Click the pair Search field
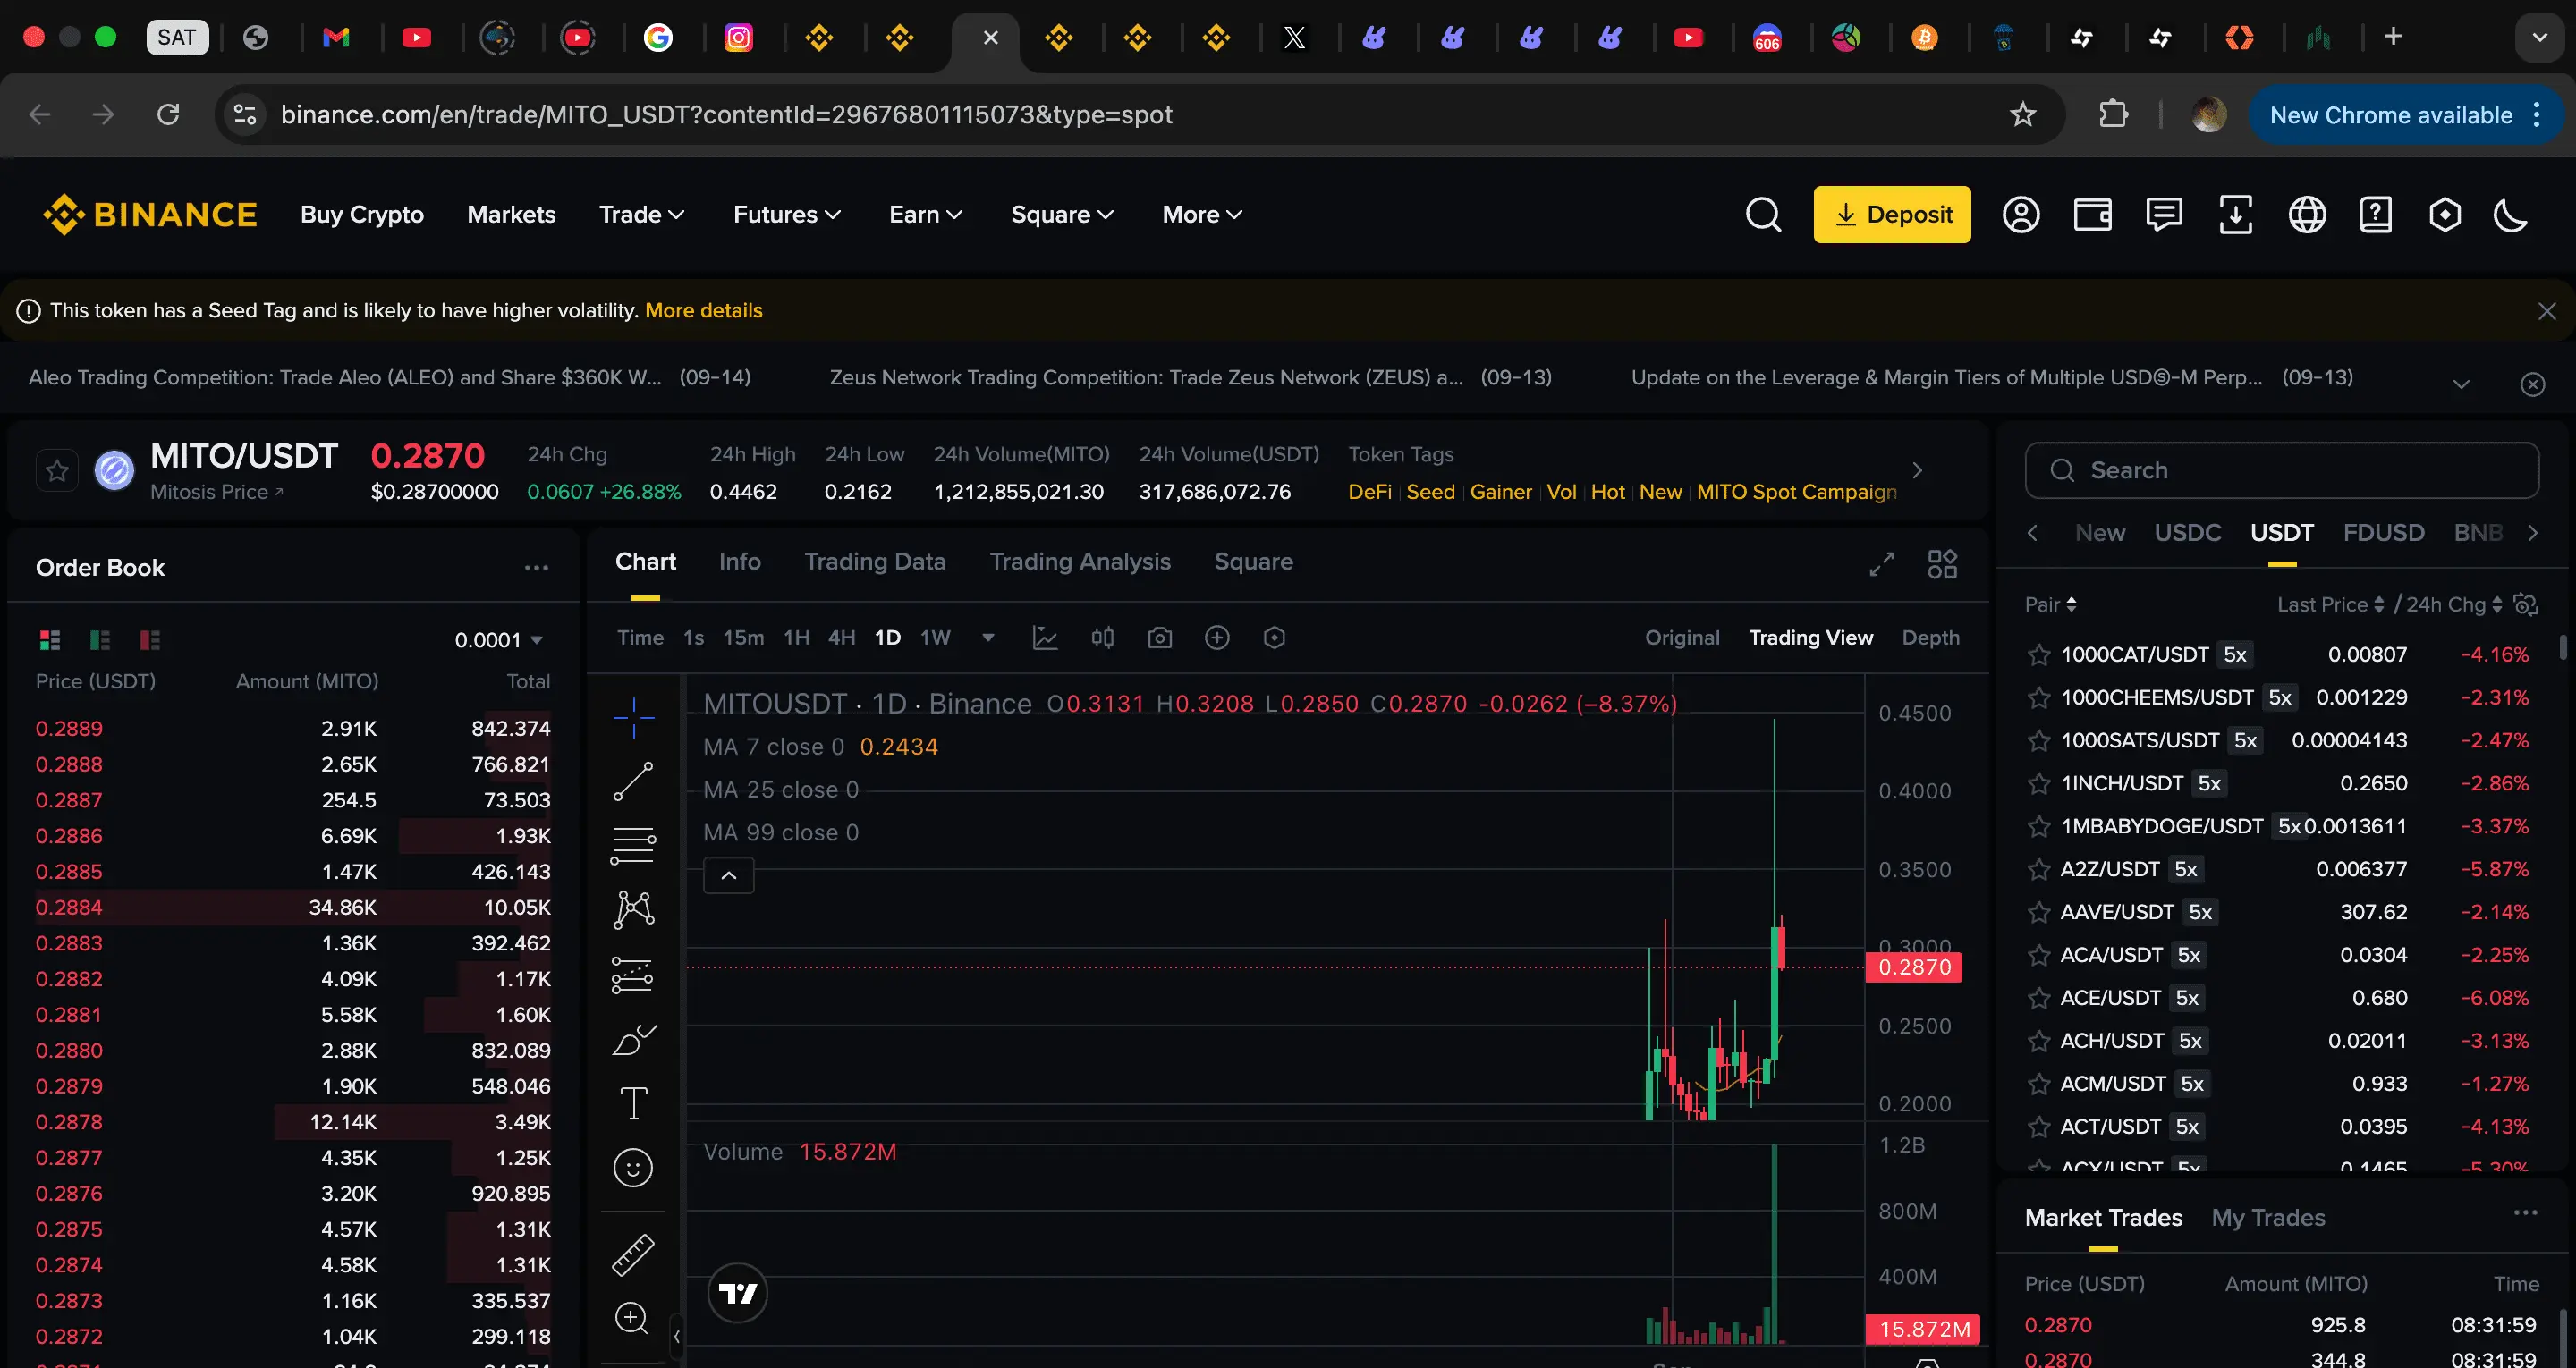 2282,471
